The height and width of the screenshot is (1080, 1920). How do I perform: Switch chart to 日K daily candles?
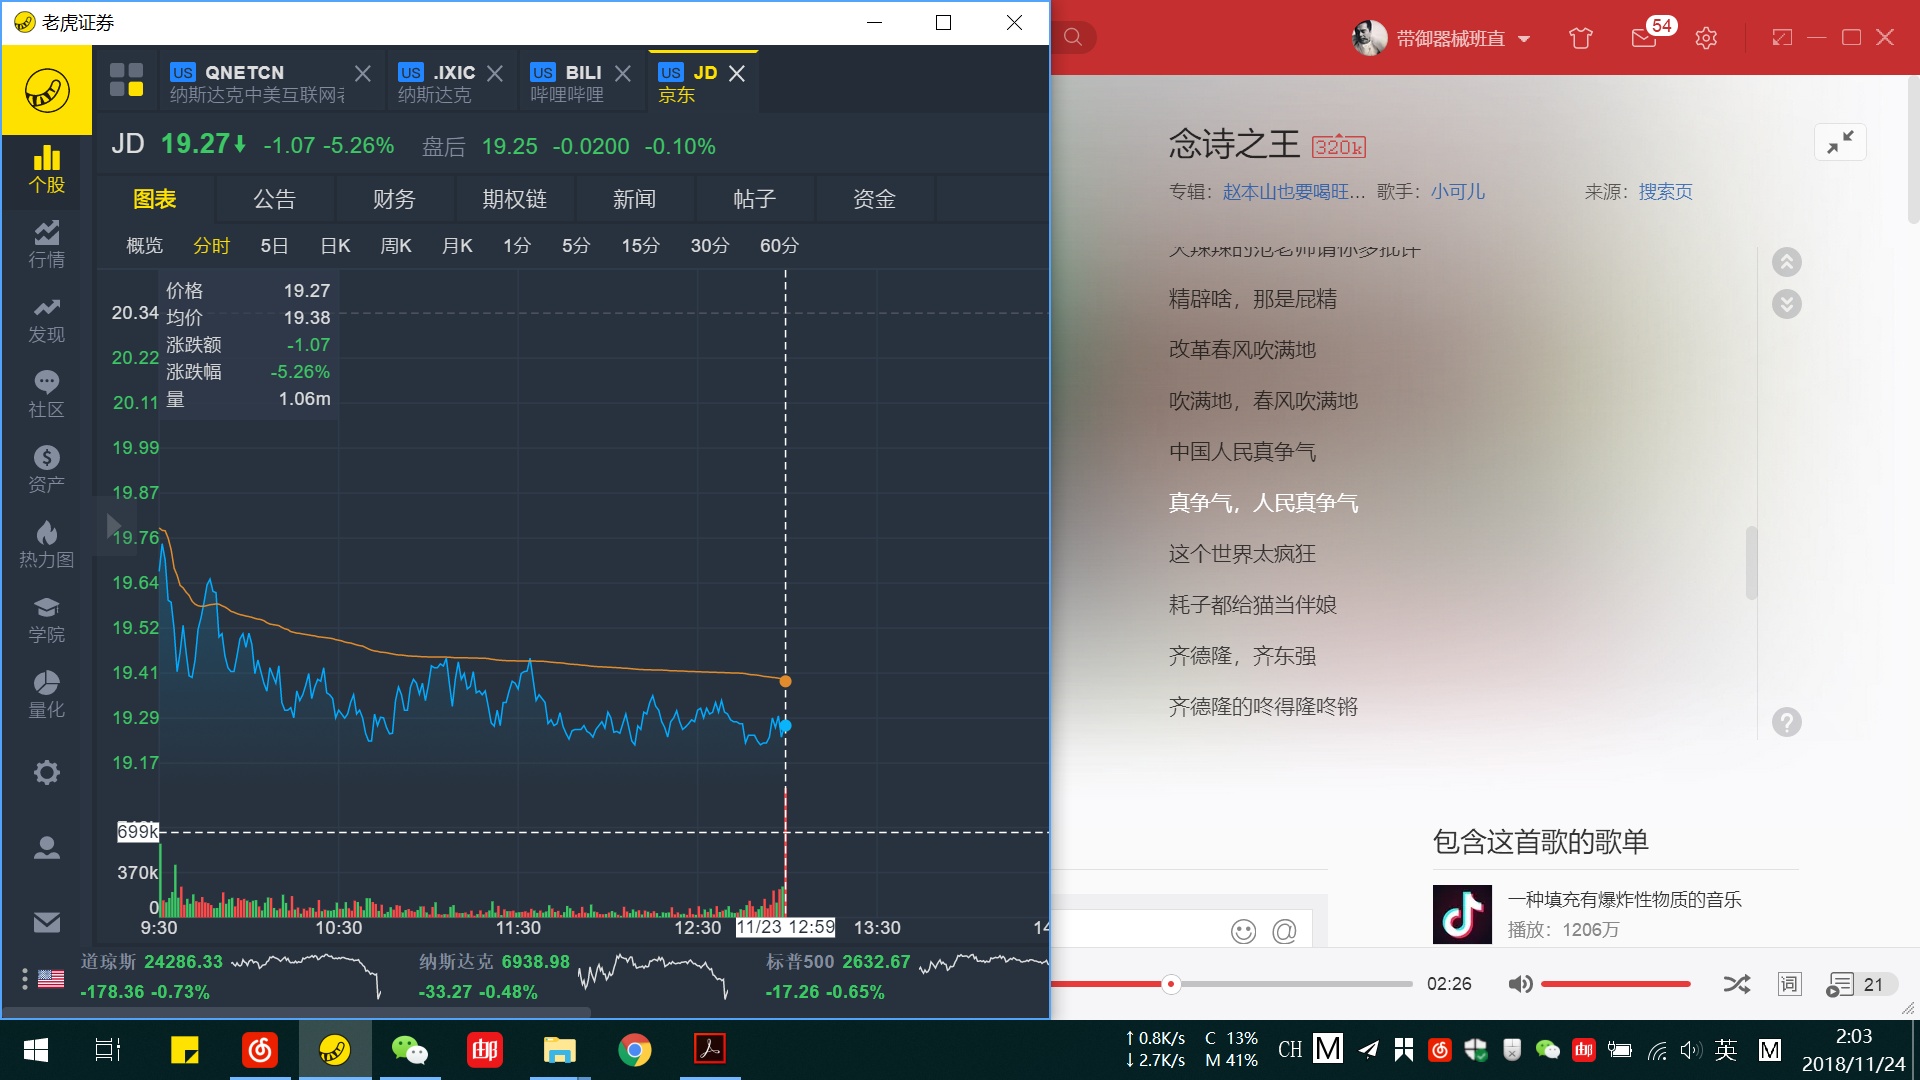tap(335, 245)
